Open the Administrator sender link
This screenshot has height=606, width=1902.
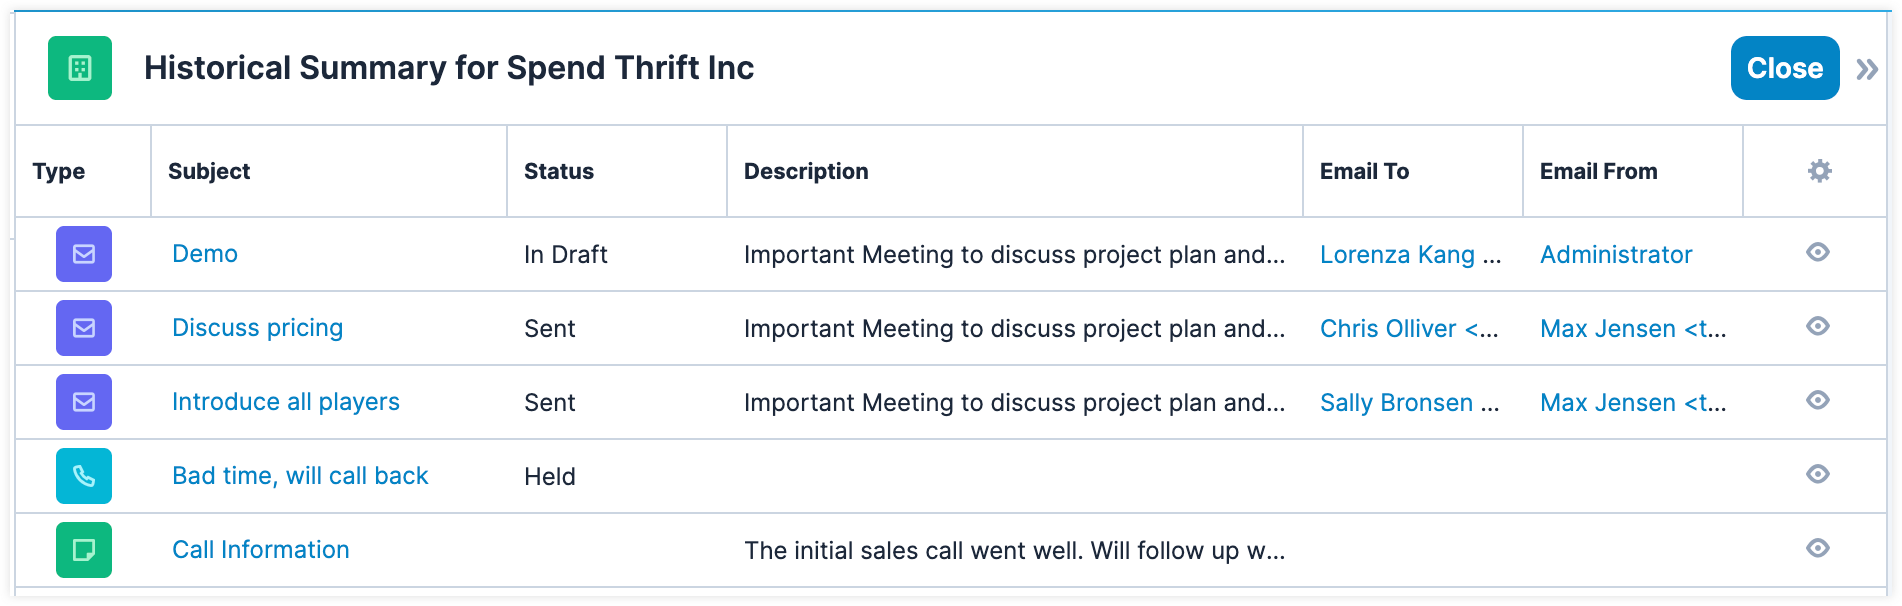coord(1615,255)
